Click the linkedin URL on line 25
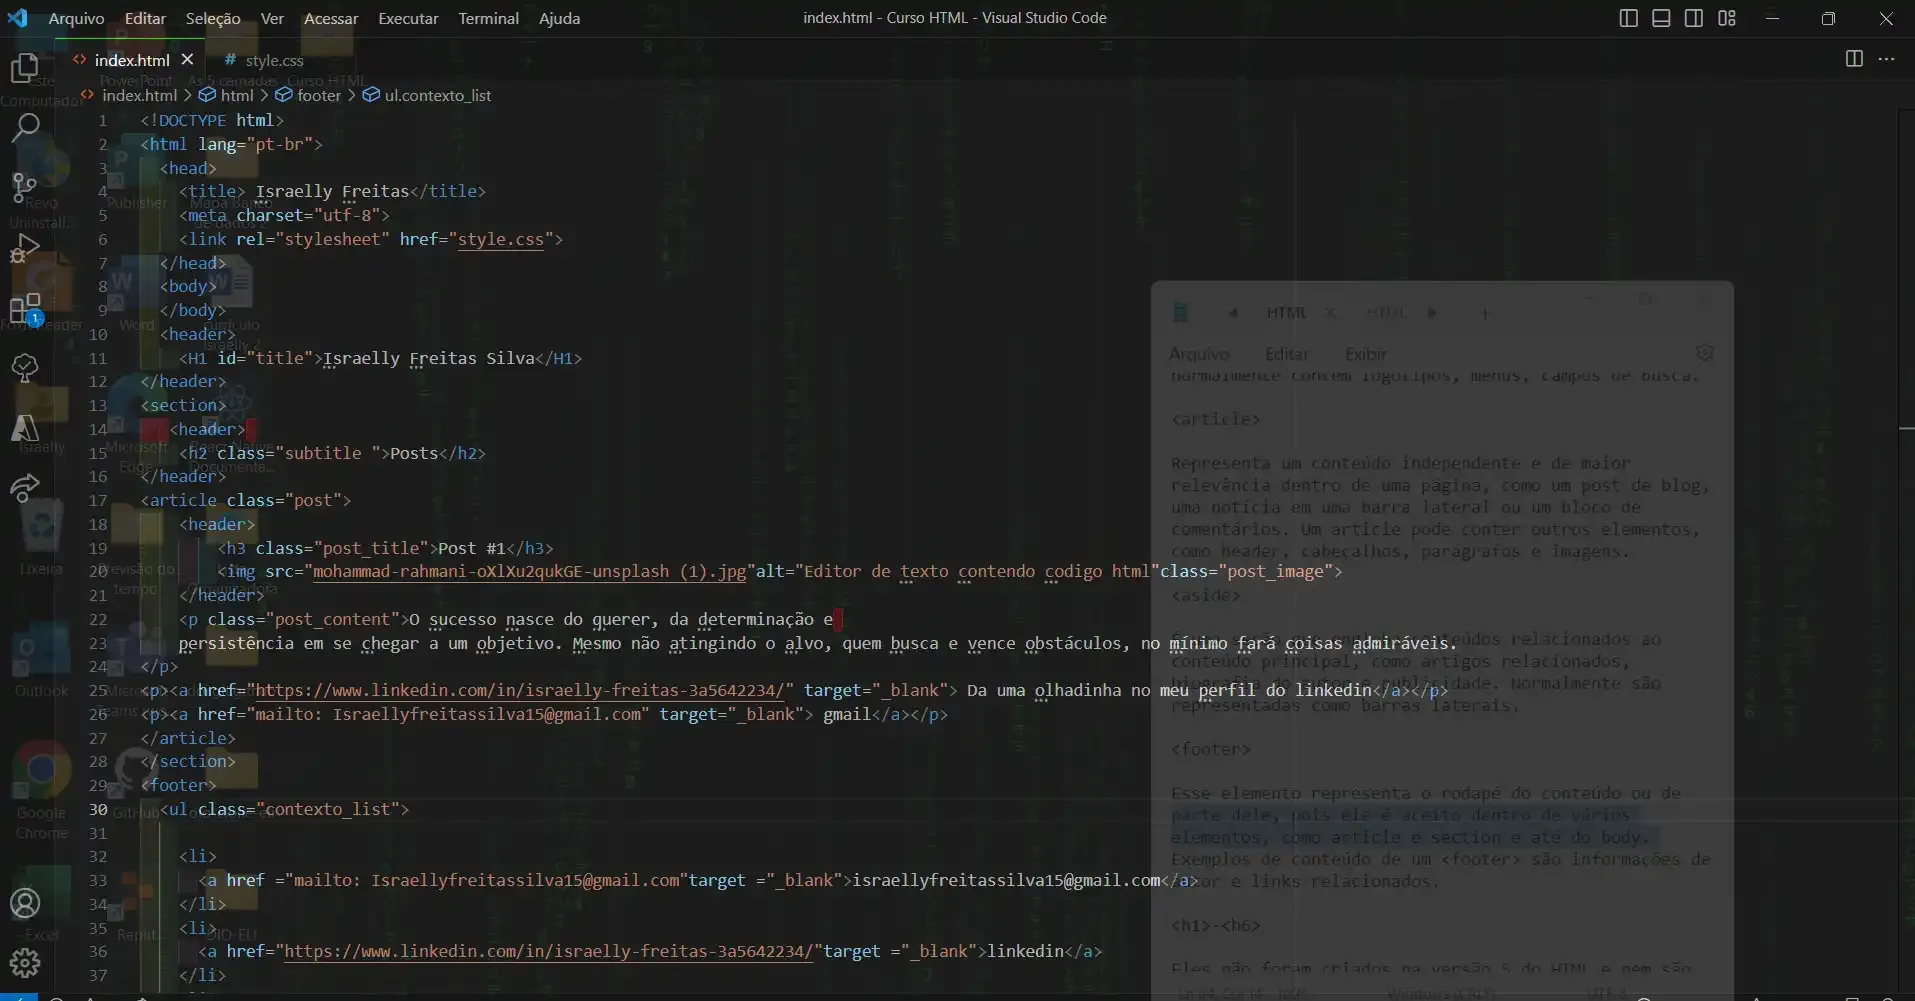Image resolution: width=1915 pixels, height=1001 pixels. coord(520,690)
